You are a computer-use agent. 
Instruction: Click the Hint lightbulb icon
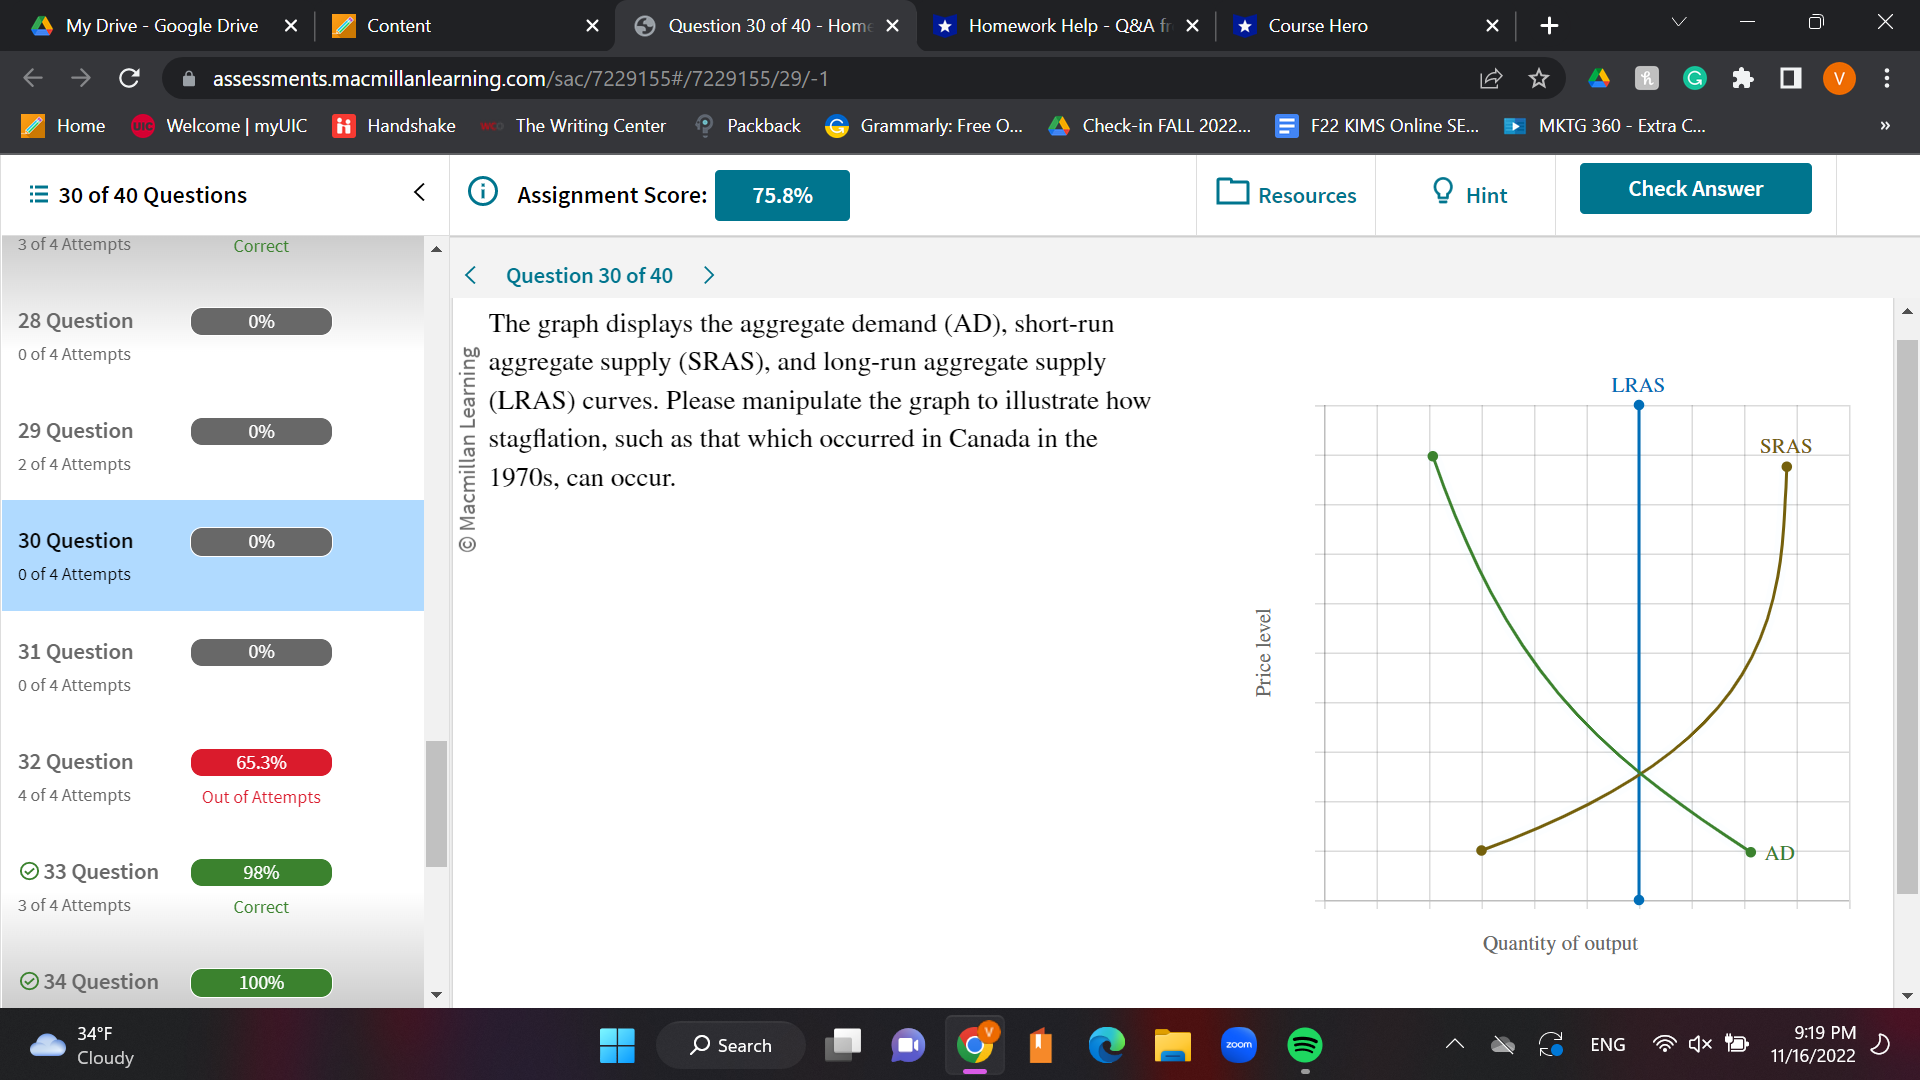coord(1441,192)
